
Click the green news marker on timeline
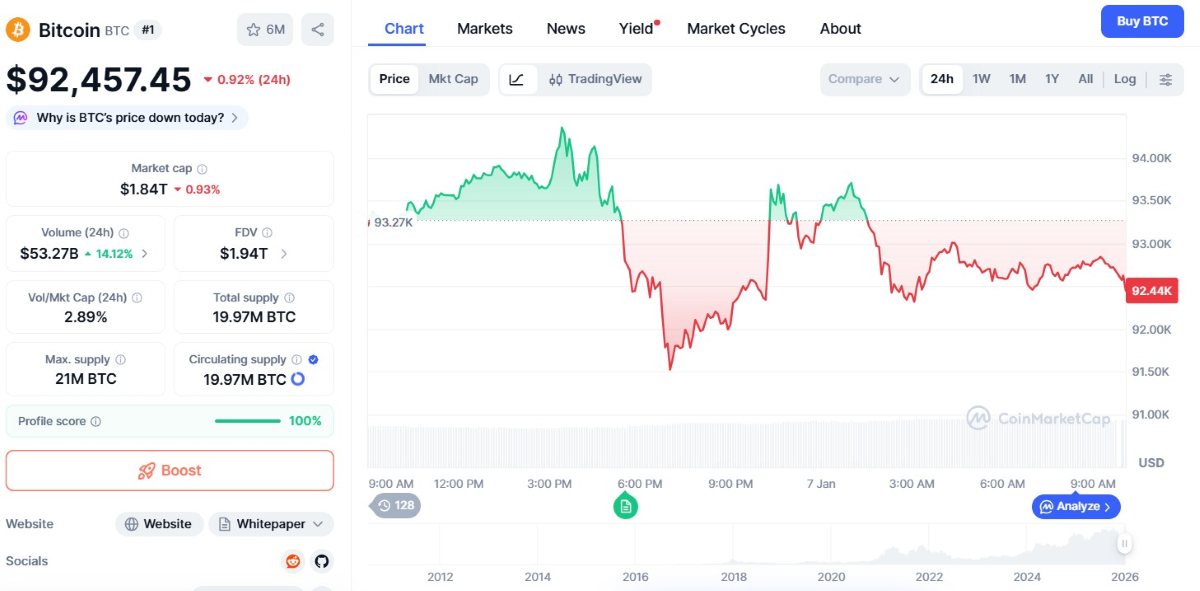(625, 506)
